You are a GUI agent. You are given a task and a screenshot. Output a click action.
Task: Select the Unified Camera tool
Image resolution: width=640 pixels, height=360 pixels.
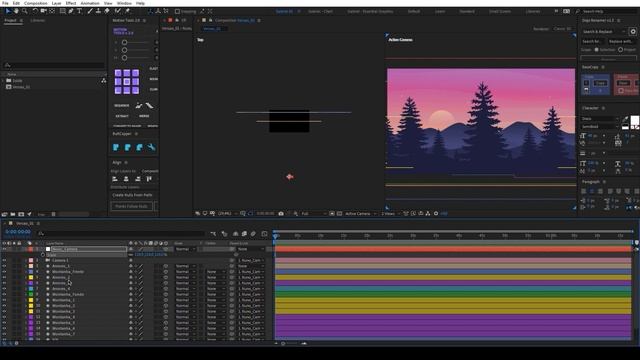click(x=43, y=11)
